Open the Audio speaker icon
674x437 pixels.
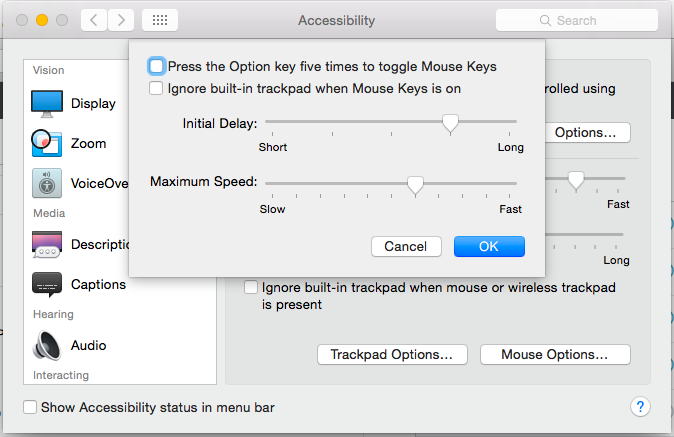click(x=47, y=346)
